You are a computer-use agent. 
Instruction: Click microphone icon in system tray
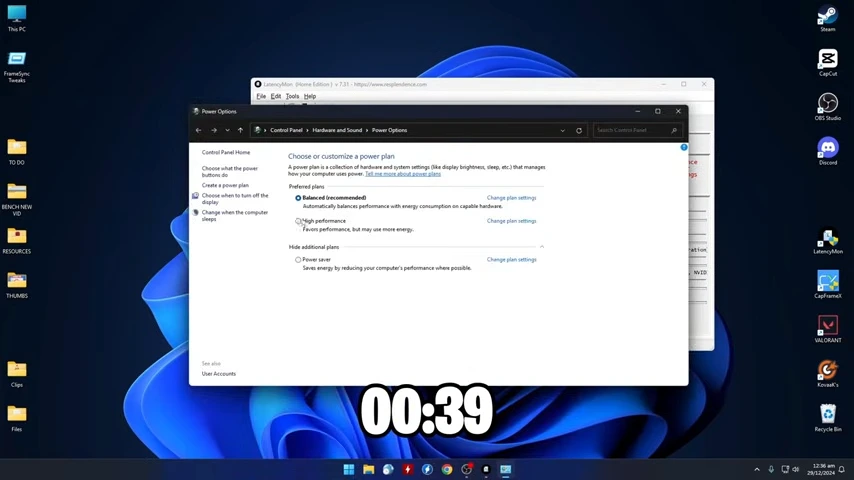pyautogui.click(x=771, y=469)
